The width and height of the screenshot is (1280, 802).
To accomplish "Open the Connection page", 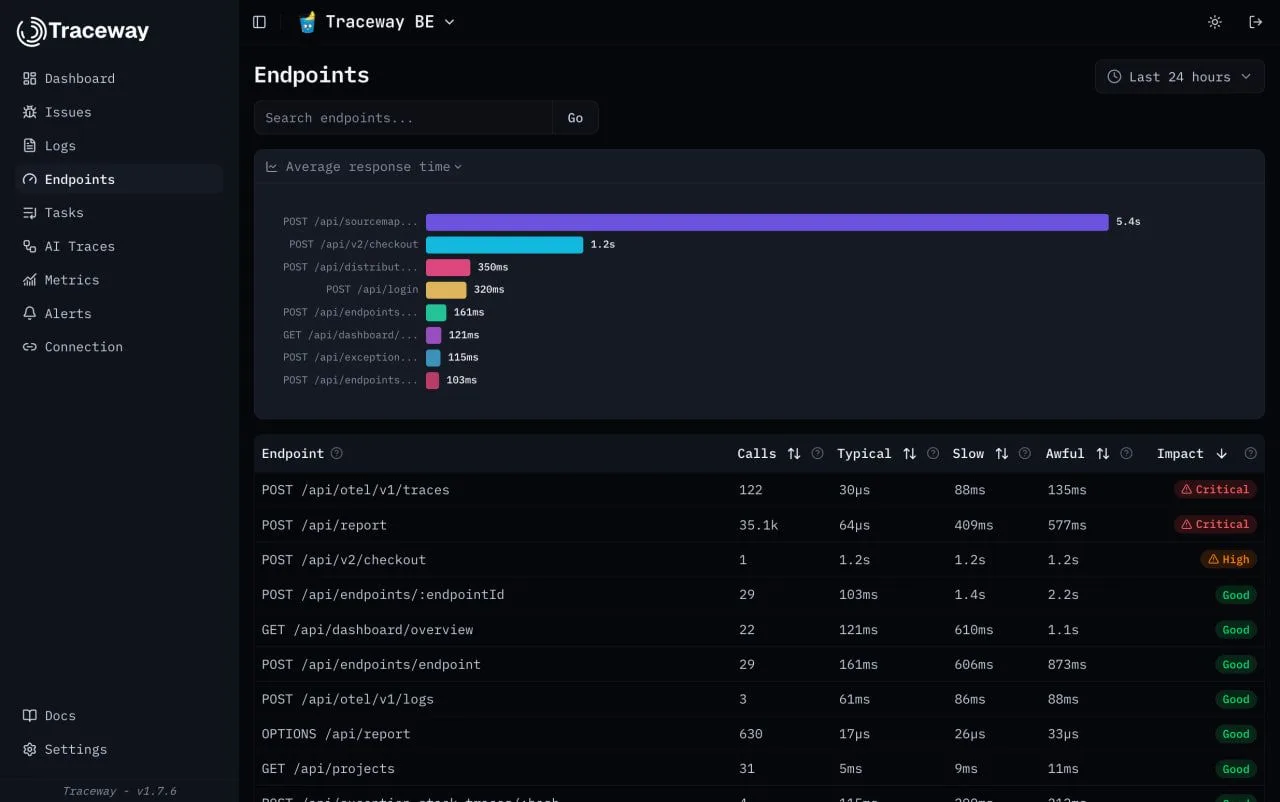I will pos(119,347).
